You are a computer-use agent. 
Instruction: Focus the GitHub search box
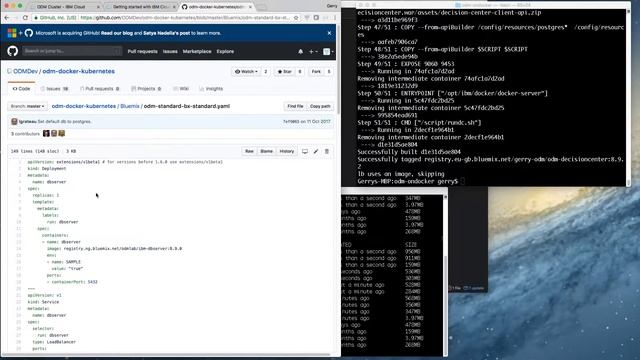[x=72, y=51]
